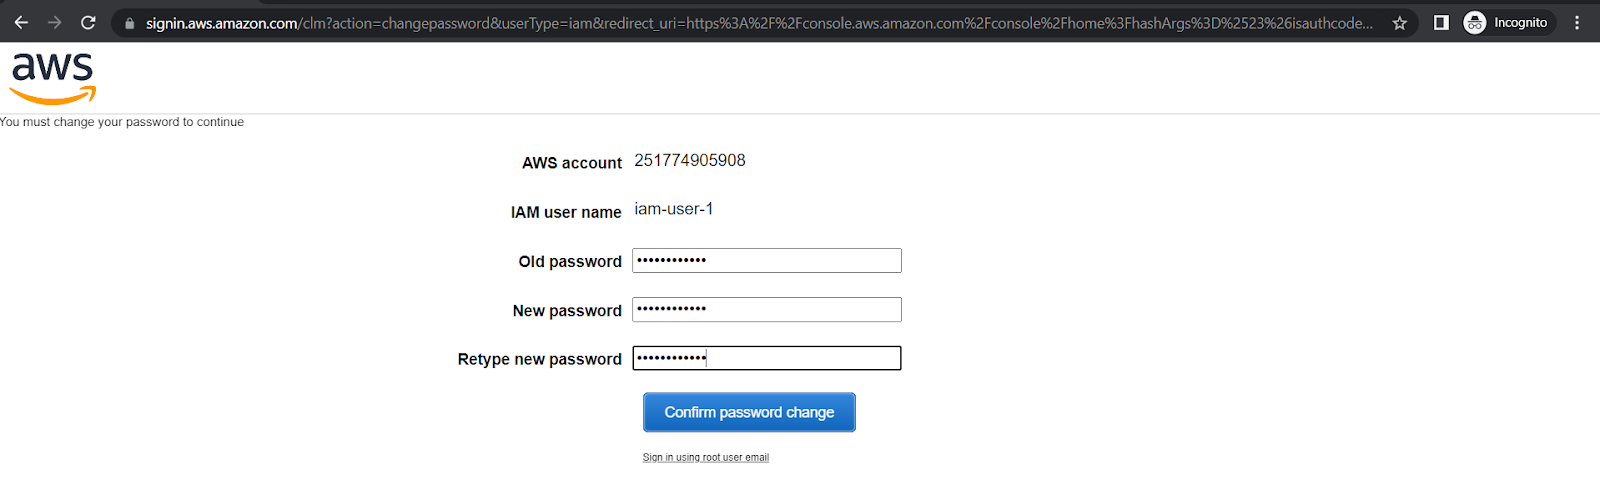
Task: Click the iam-user-1 user name text
Action: pyautogui.click(x=674, y=209)
